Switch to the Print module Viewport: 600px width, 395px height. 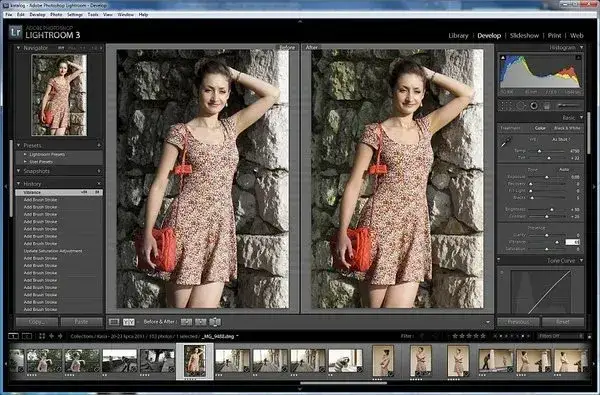(554, 36)
